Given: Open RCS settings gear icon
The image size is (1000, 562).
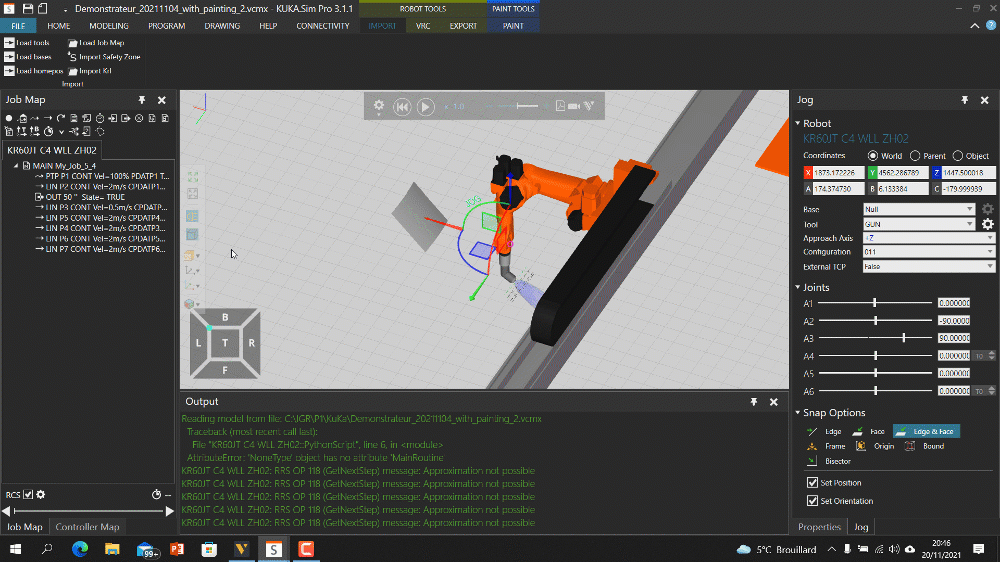Looking at the screenshot, I should (41, 494).
